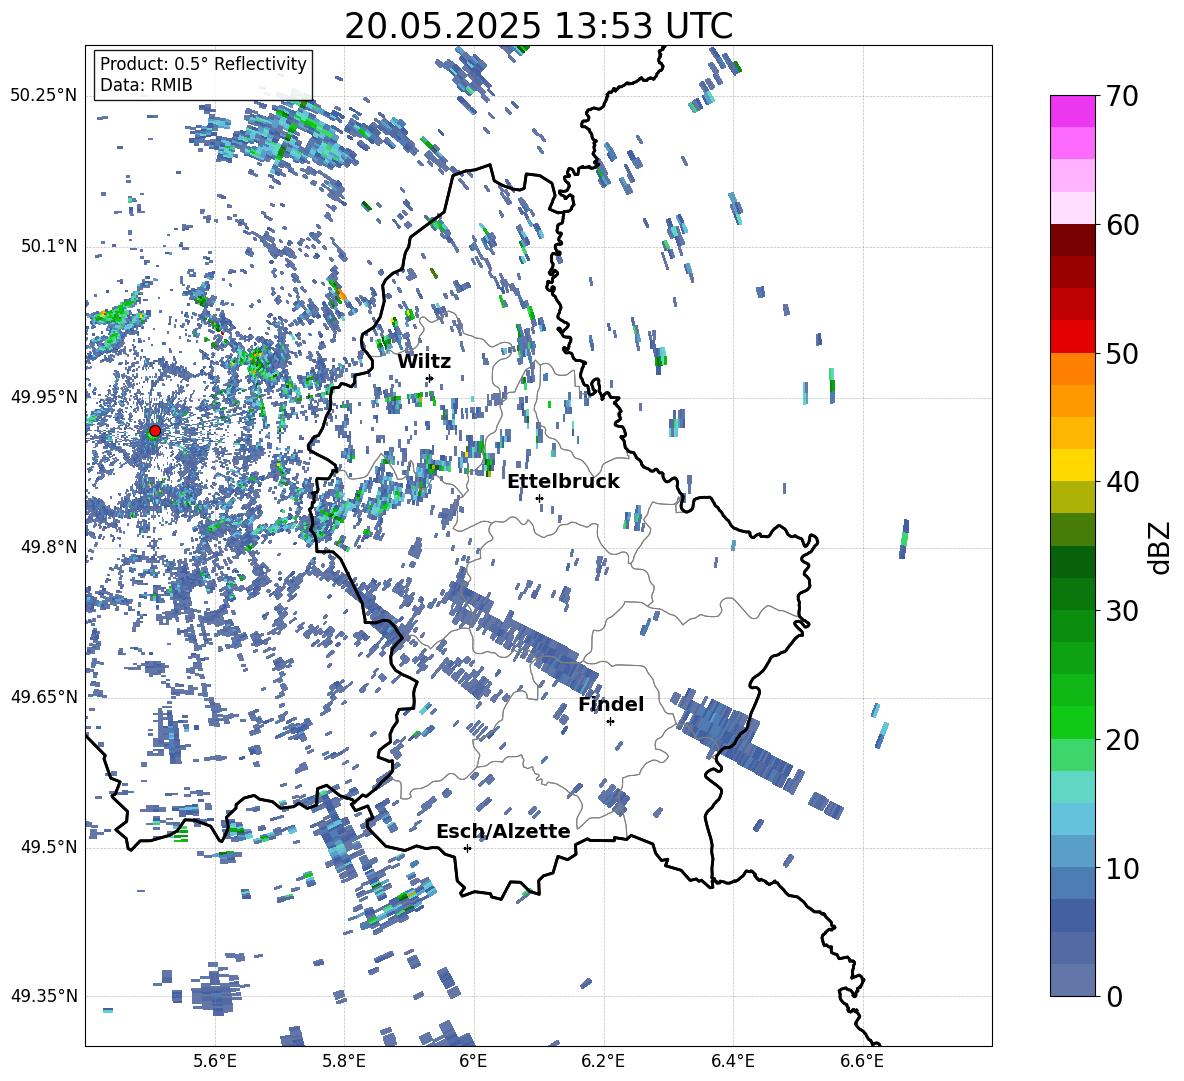The height and width of the screenshot is (1081, 1184).
Task: Click the 0 dBZ colorbar tick label
Action: (1114, 996)
